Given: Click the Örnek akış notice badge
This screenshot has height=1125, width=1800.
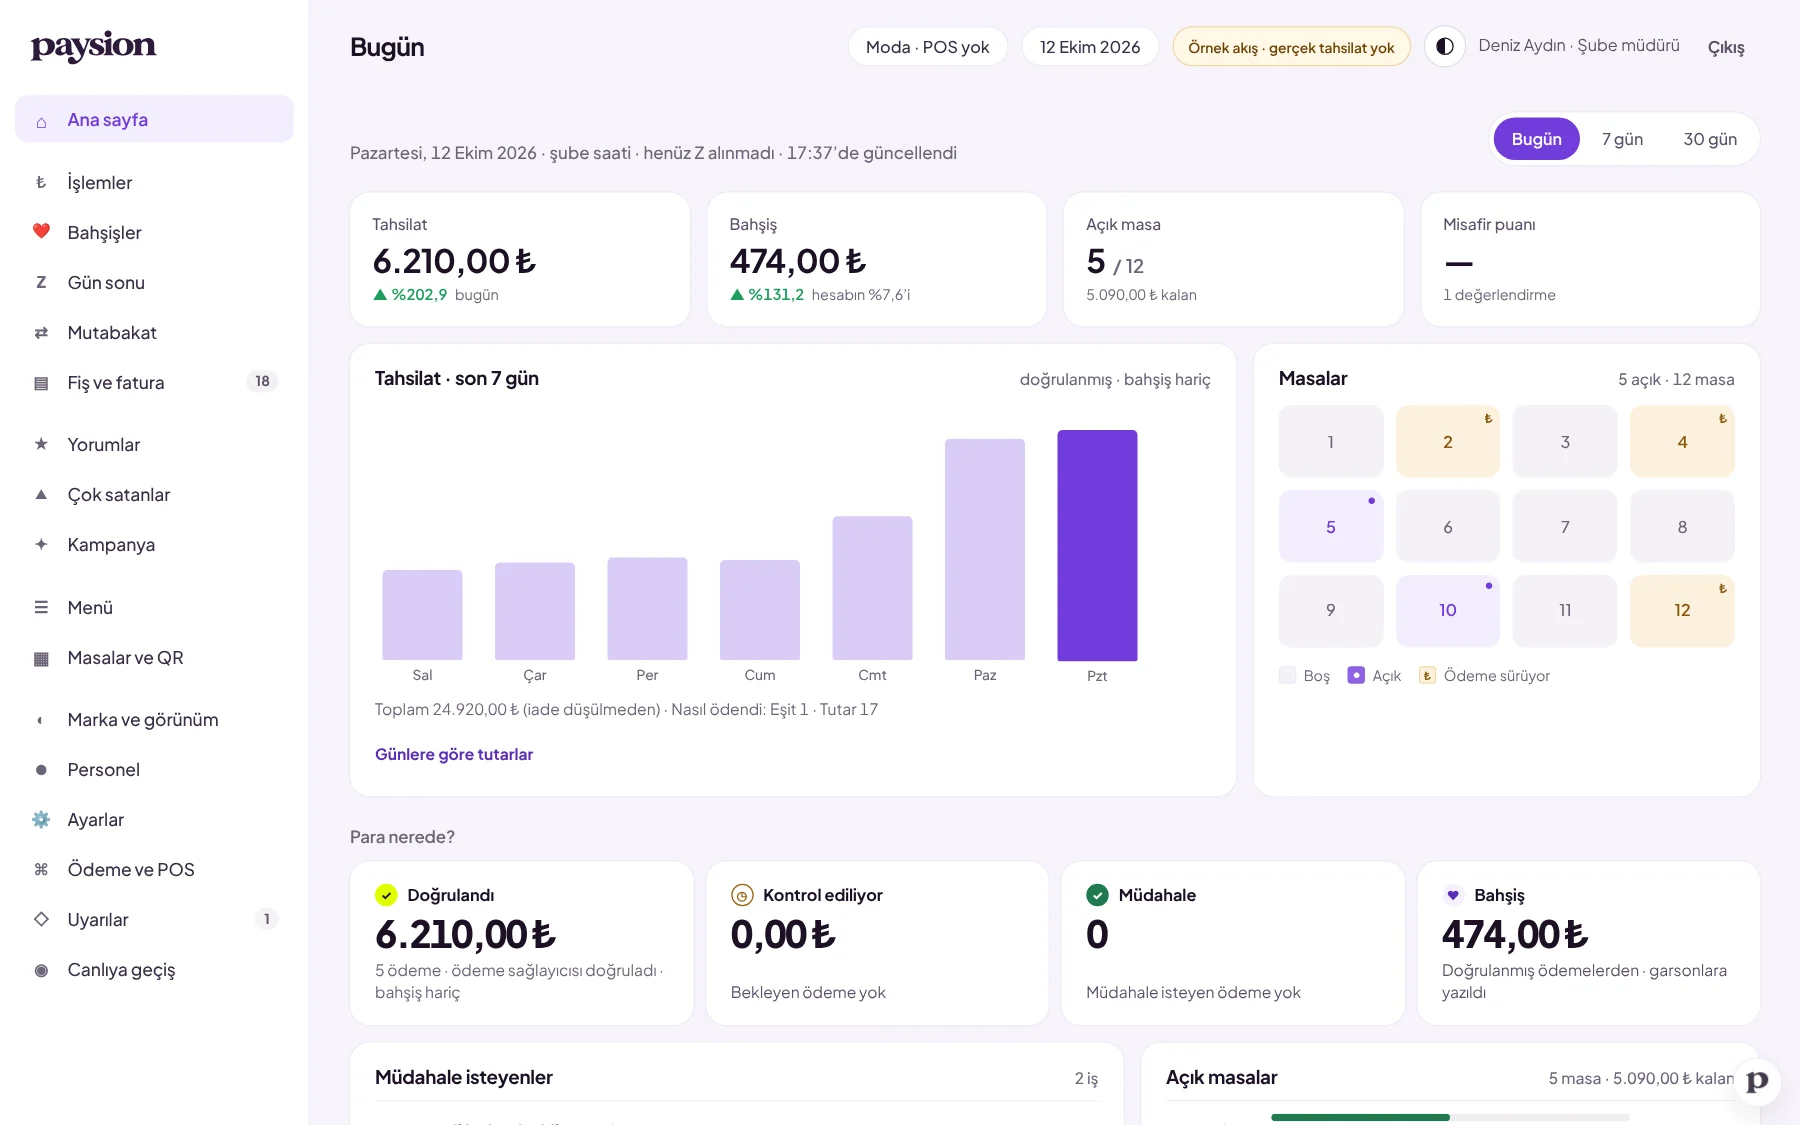Looking at the screenshot, I should (x=1291, y=47).
